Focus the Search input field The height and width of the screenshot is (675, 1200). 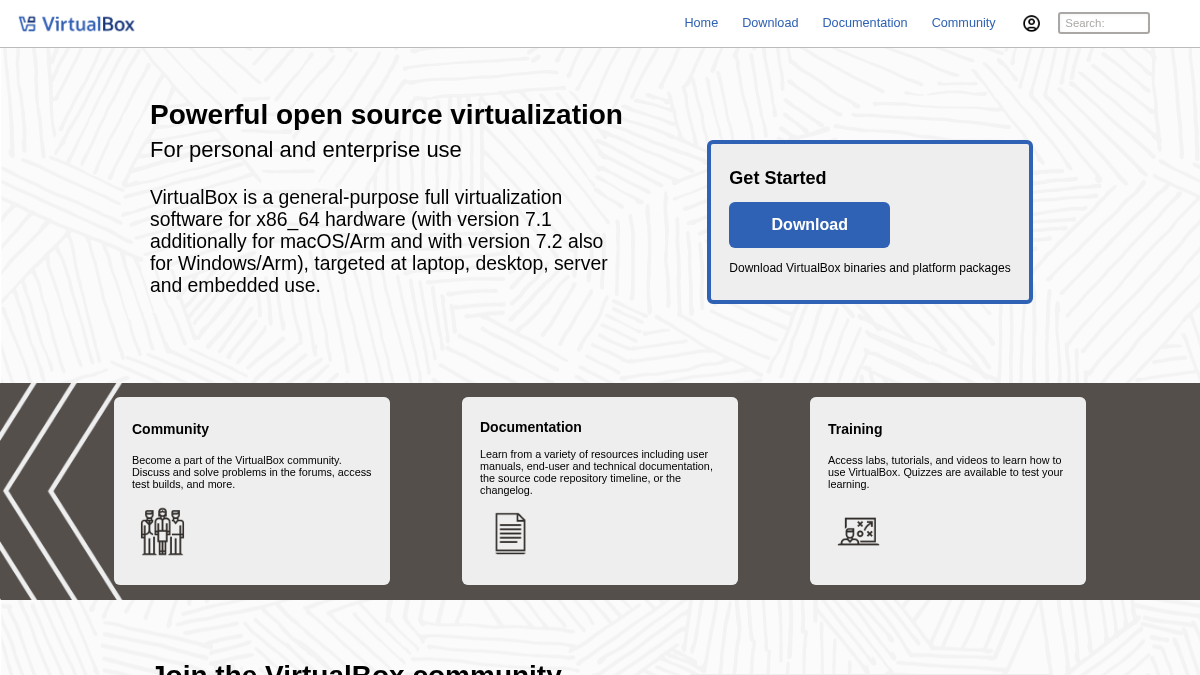point(1104,23)
